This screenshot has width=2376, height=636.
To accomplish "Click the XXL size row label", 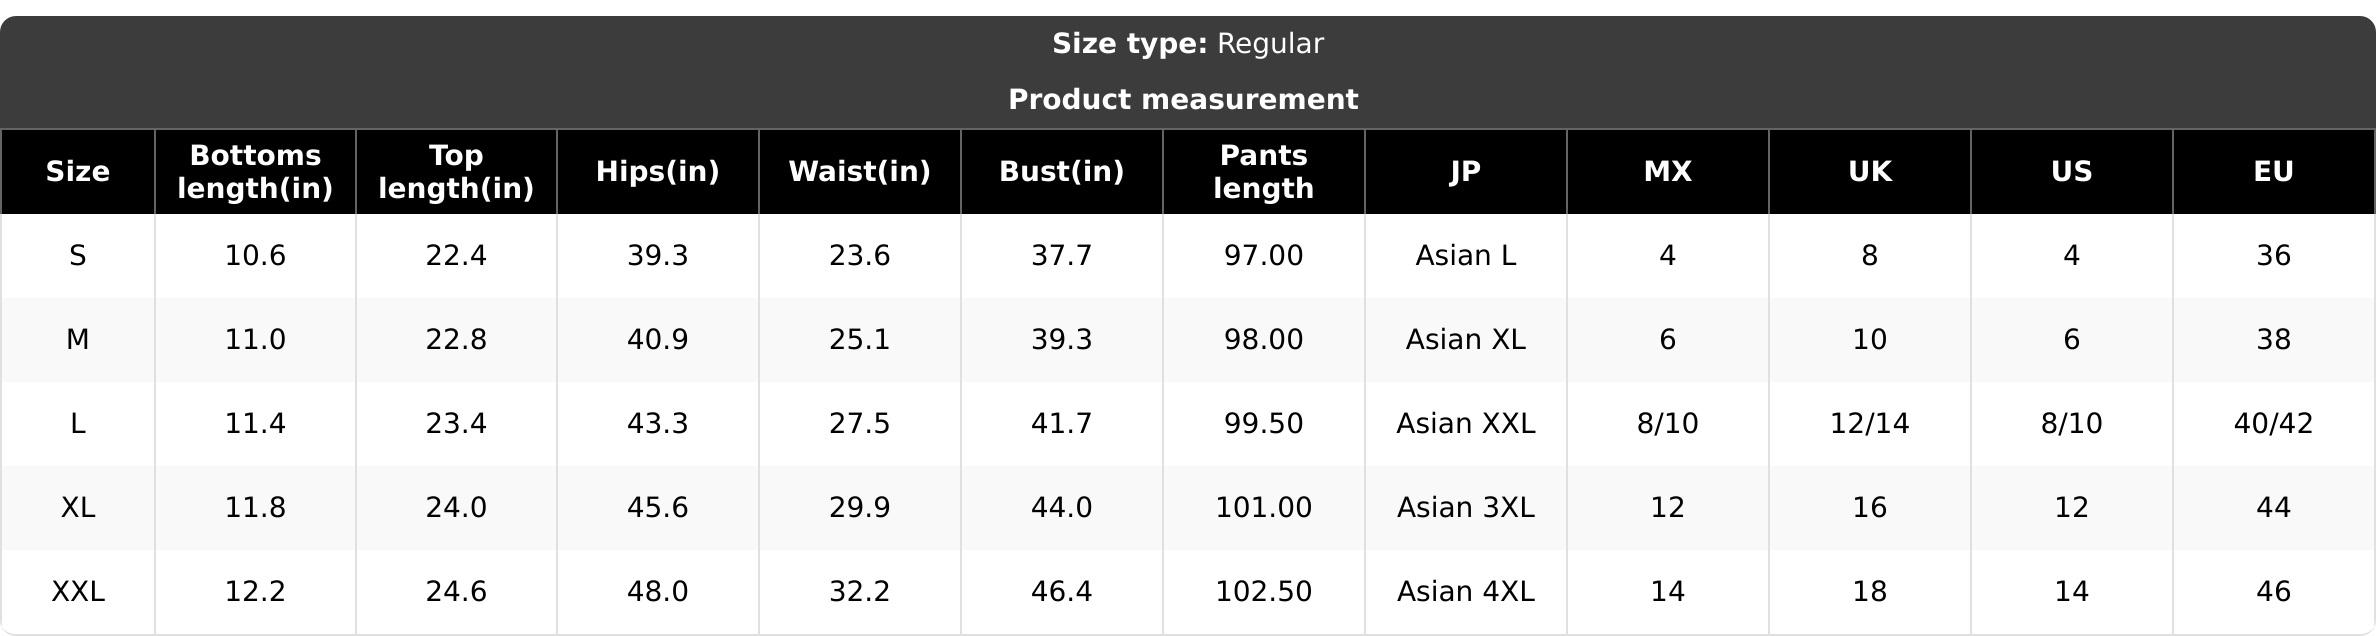I will click(x=78, y=592).
